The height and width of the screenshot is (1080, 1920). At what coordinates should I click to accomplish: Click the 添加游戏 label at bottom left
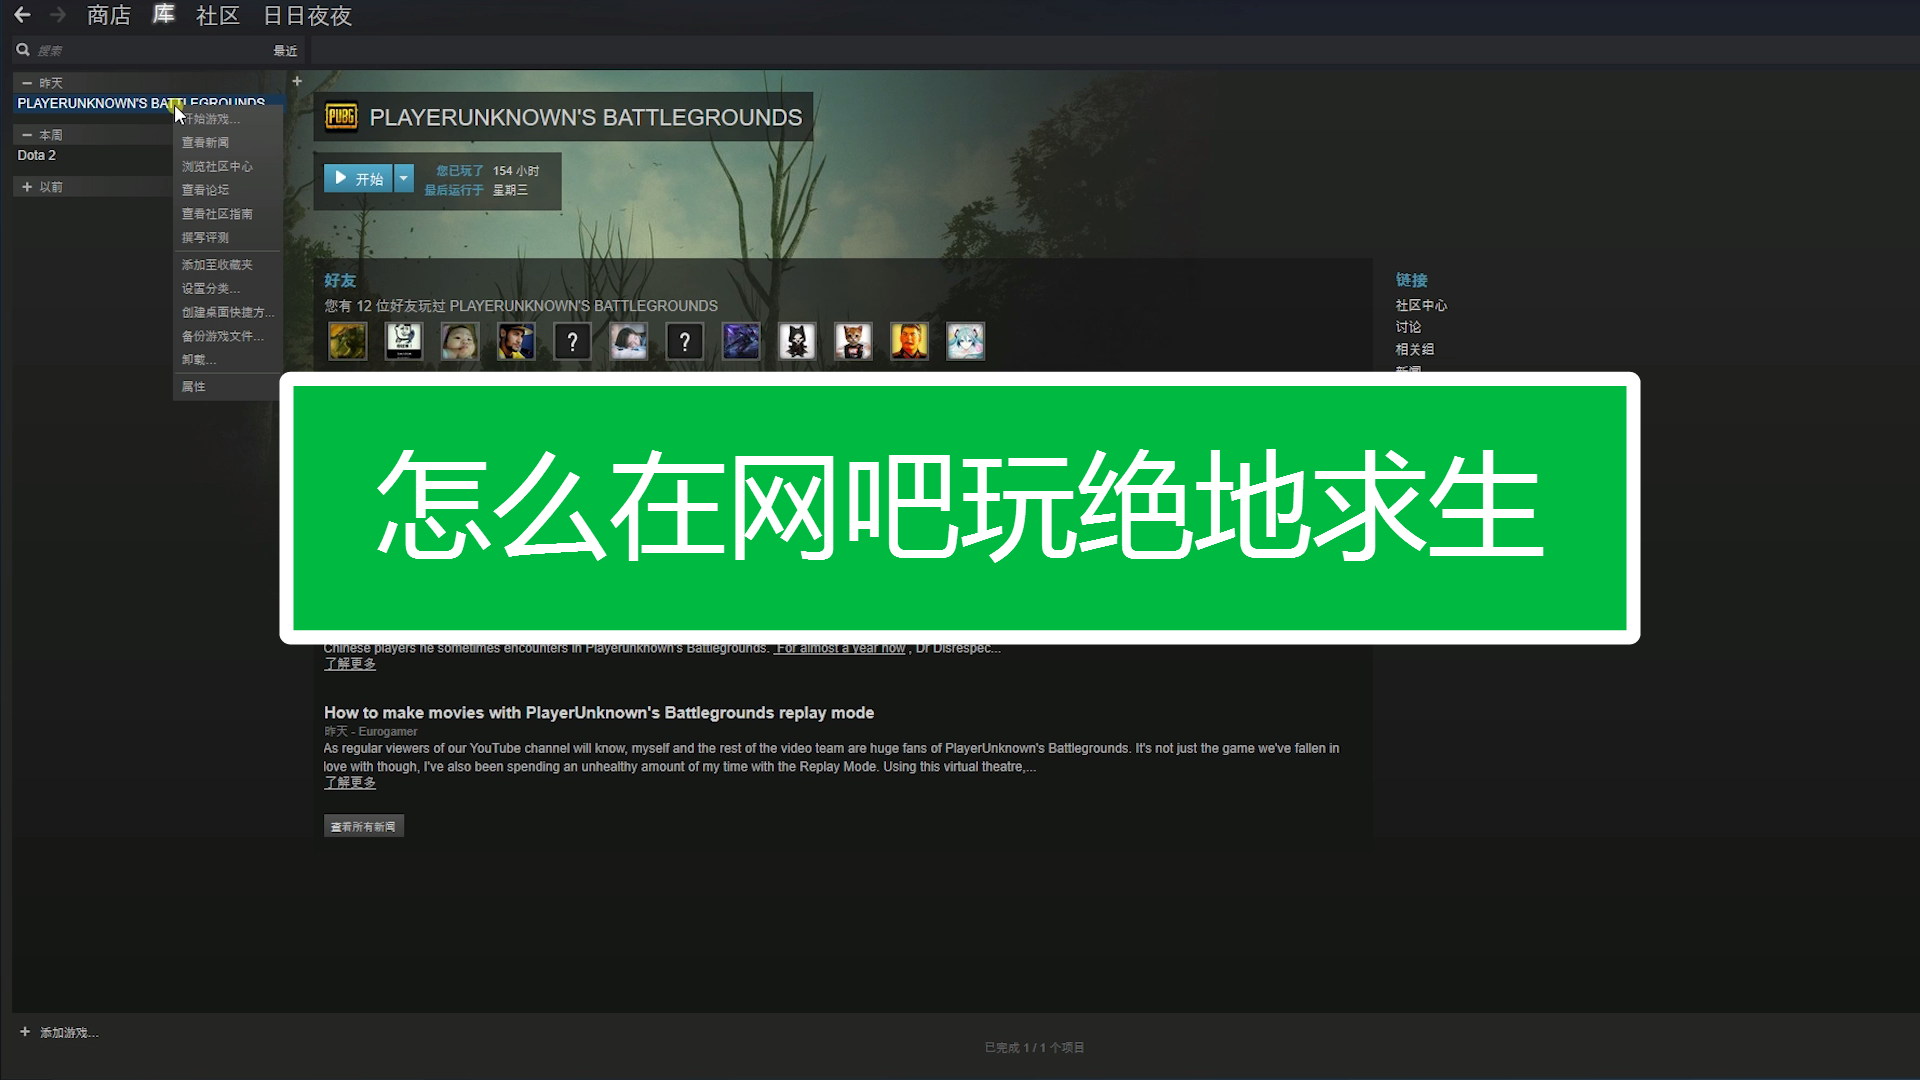click(x=69, y=1032)
